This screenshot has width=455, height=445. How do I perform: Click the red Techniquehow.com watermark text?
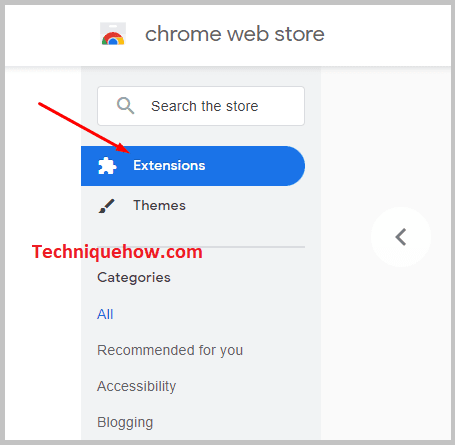click(x=117, y=252)
